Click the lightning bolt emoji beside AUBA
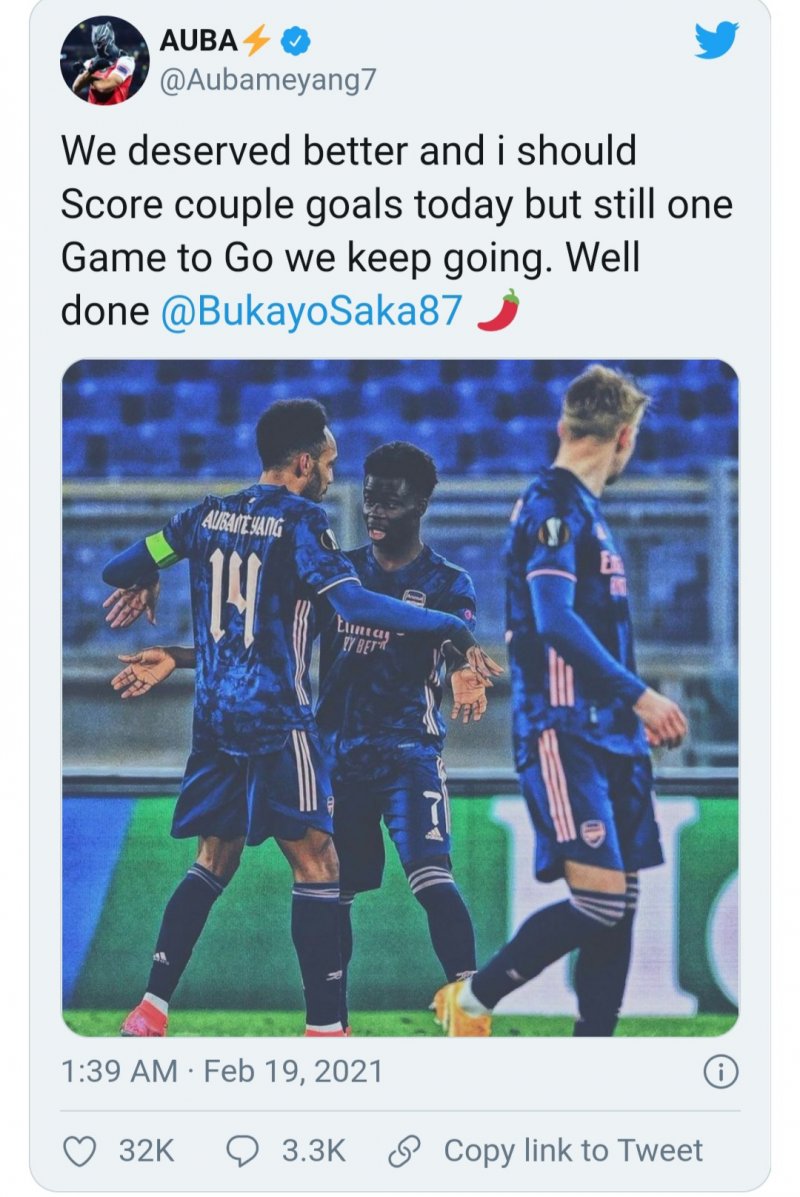The width and height of the screenshot is (800, 1197). click(x=256, y=40)
